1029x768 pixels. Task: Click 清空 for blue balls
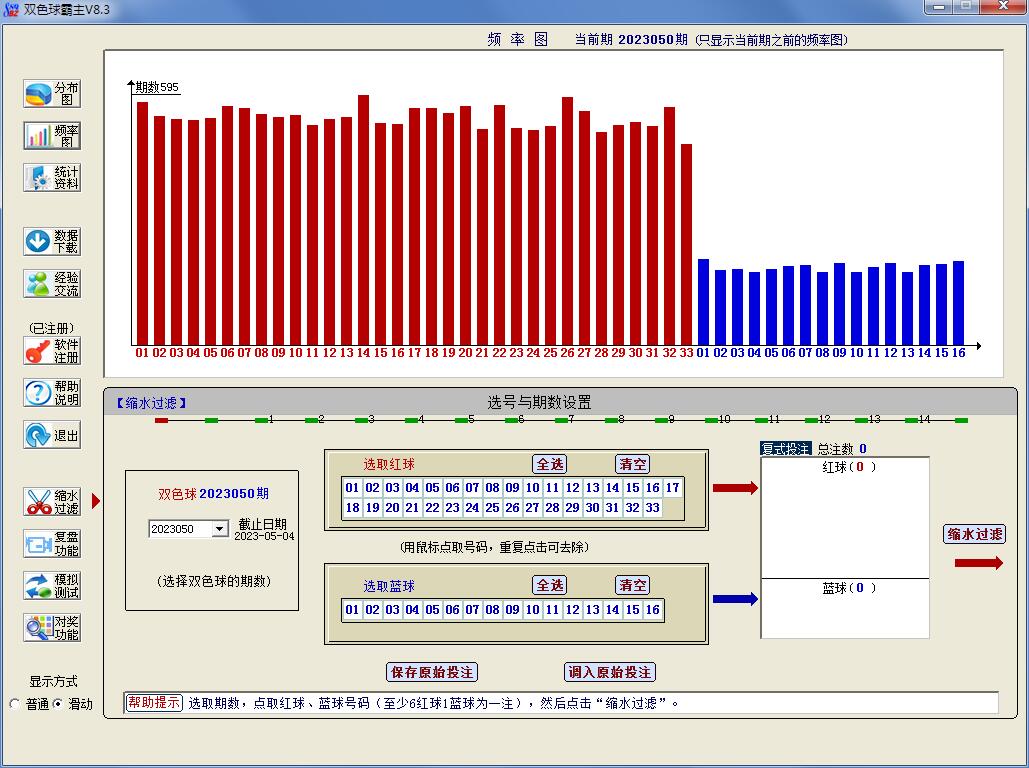[x=633, y=585]
